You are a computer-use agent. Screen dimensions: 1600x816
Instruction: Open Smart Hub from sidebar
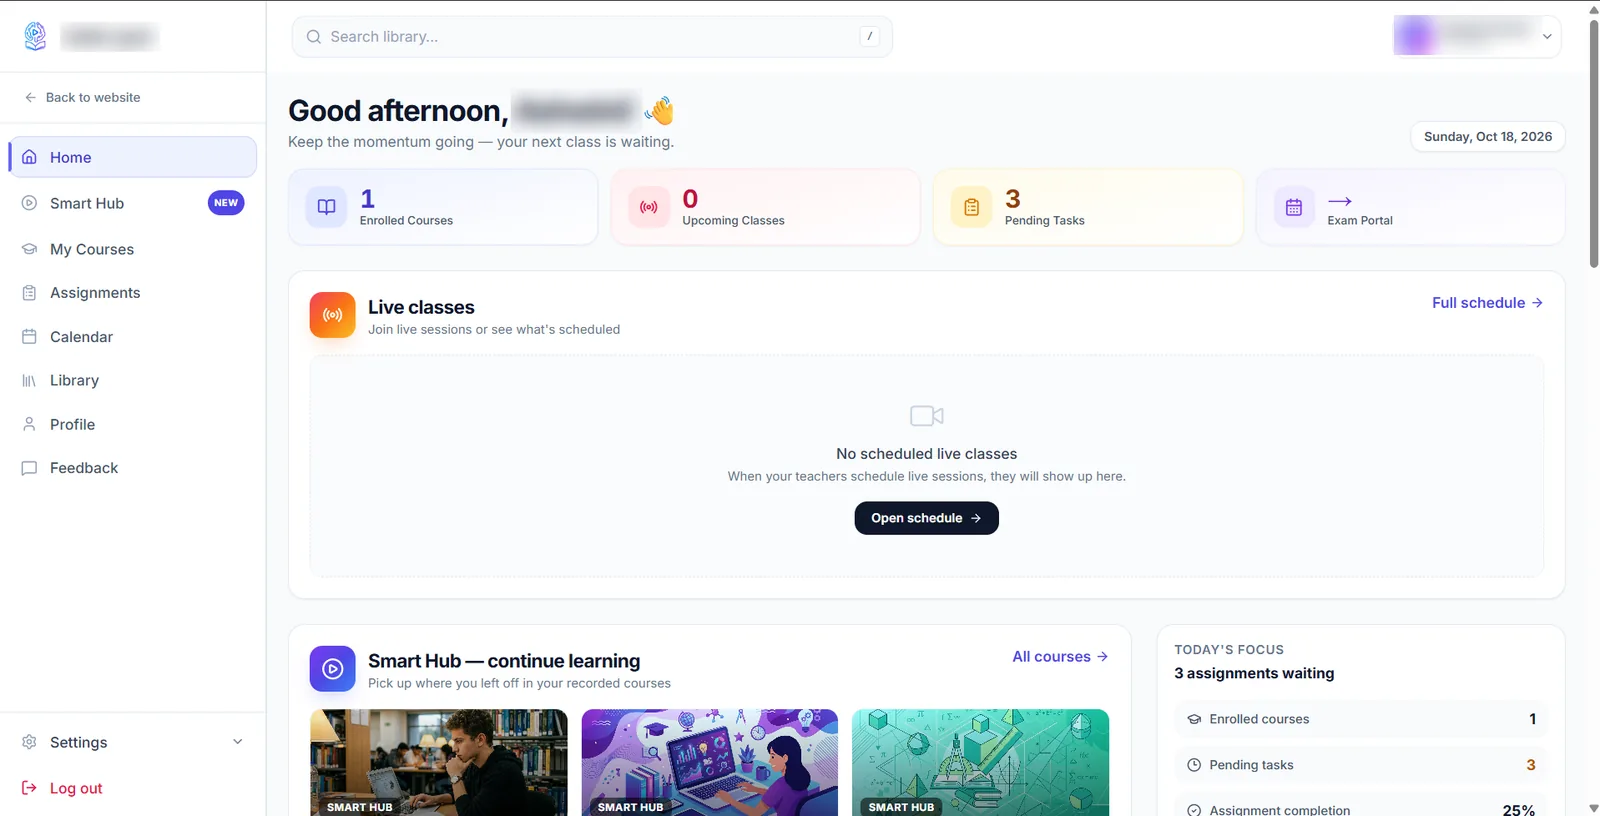click(x=133, y=203)
